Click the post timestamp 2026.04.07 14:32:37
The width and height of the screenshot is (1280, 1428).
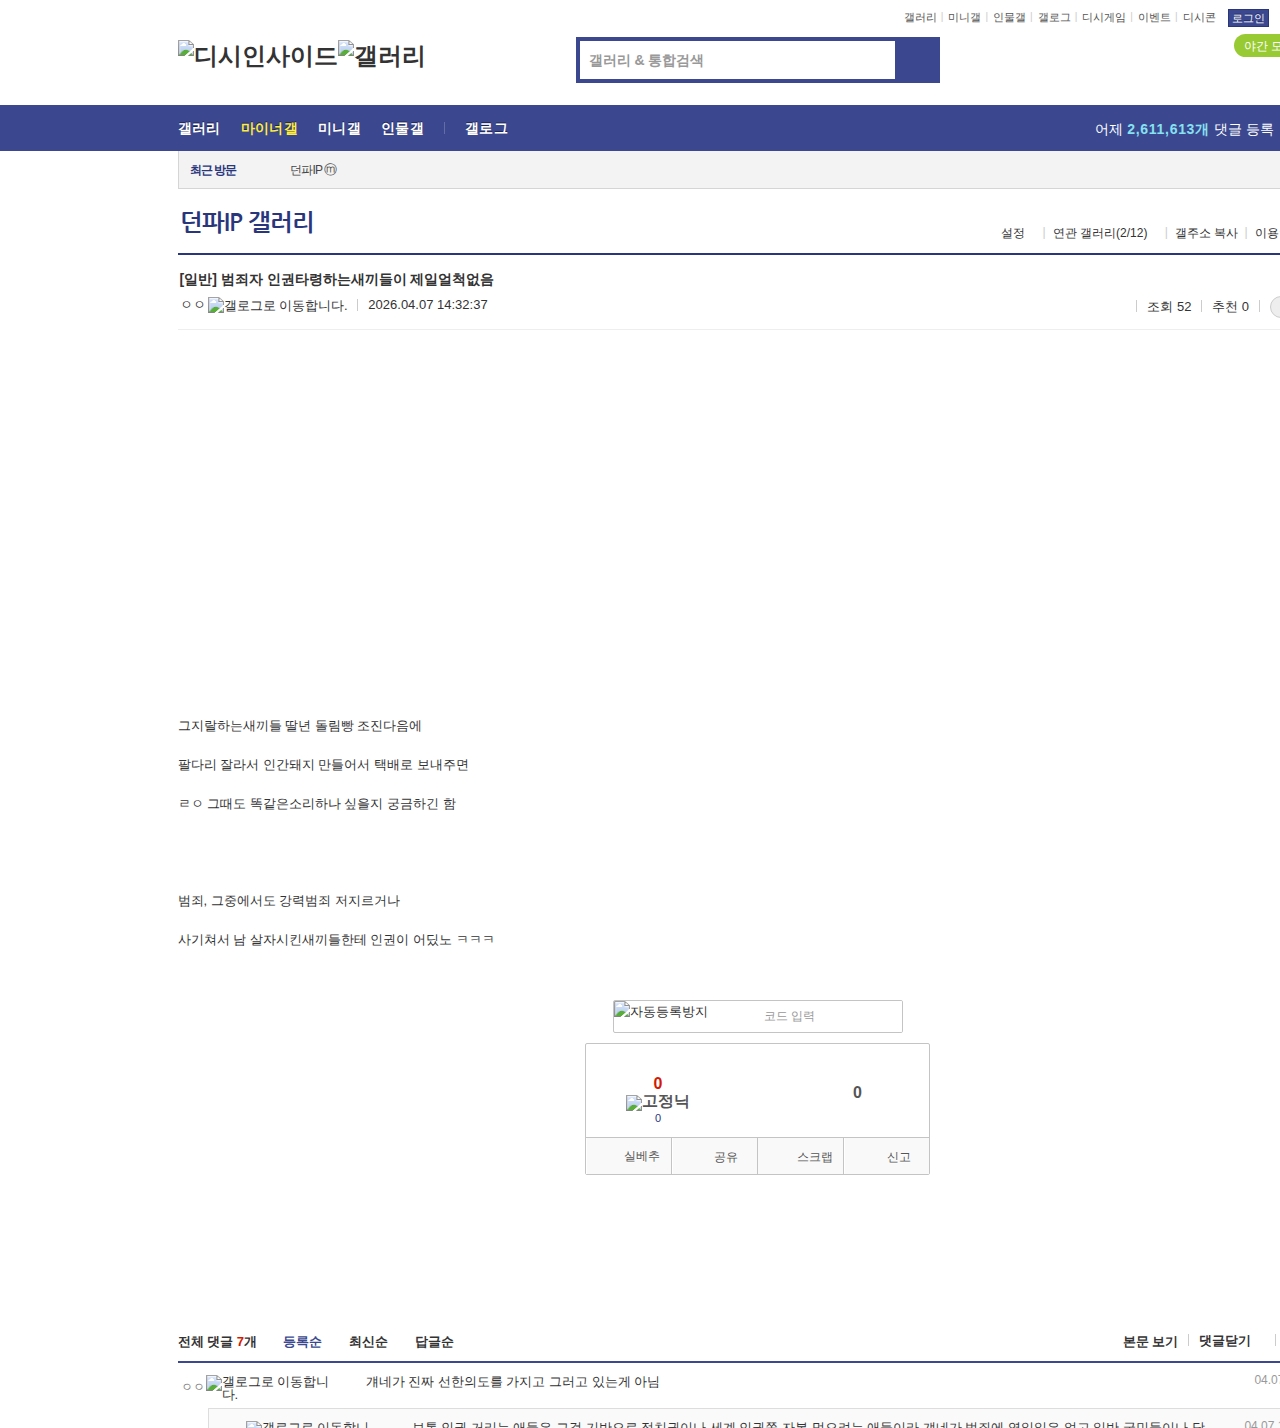428,305
